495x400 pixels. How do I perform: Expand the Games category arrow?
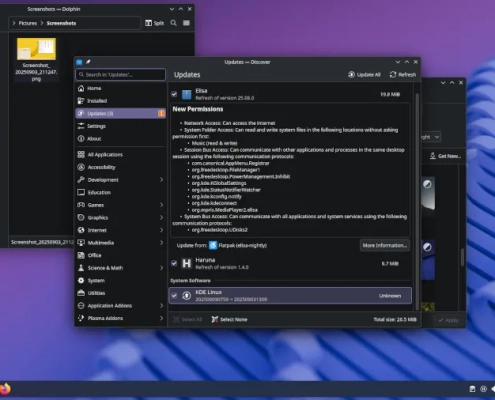click(x=161, y=205)
